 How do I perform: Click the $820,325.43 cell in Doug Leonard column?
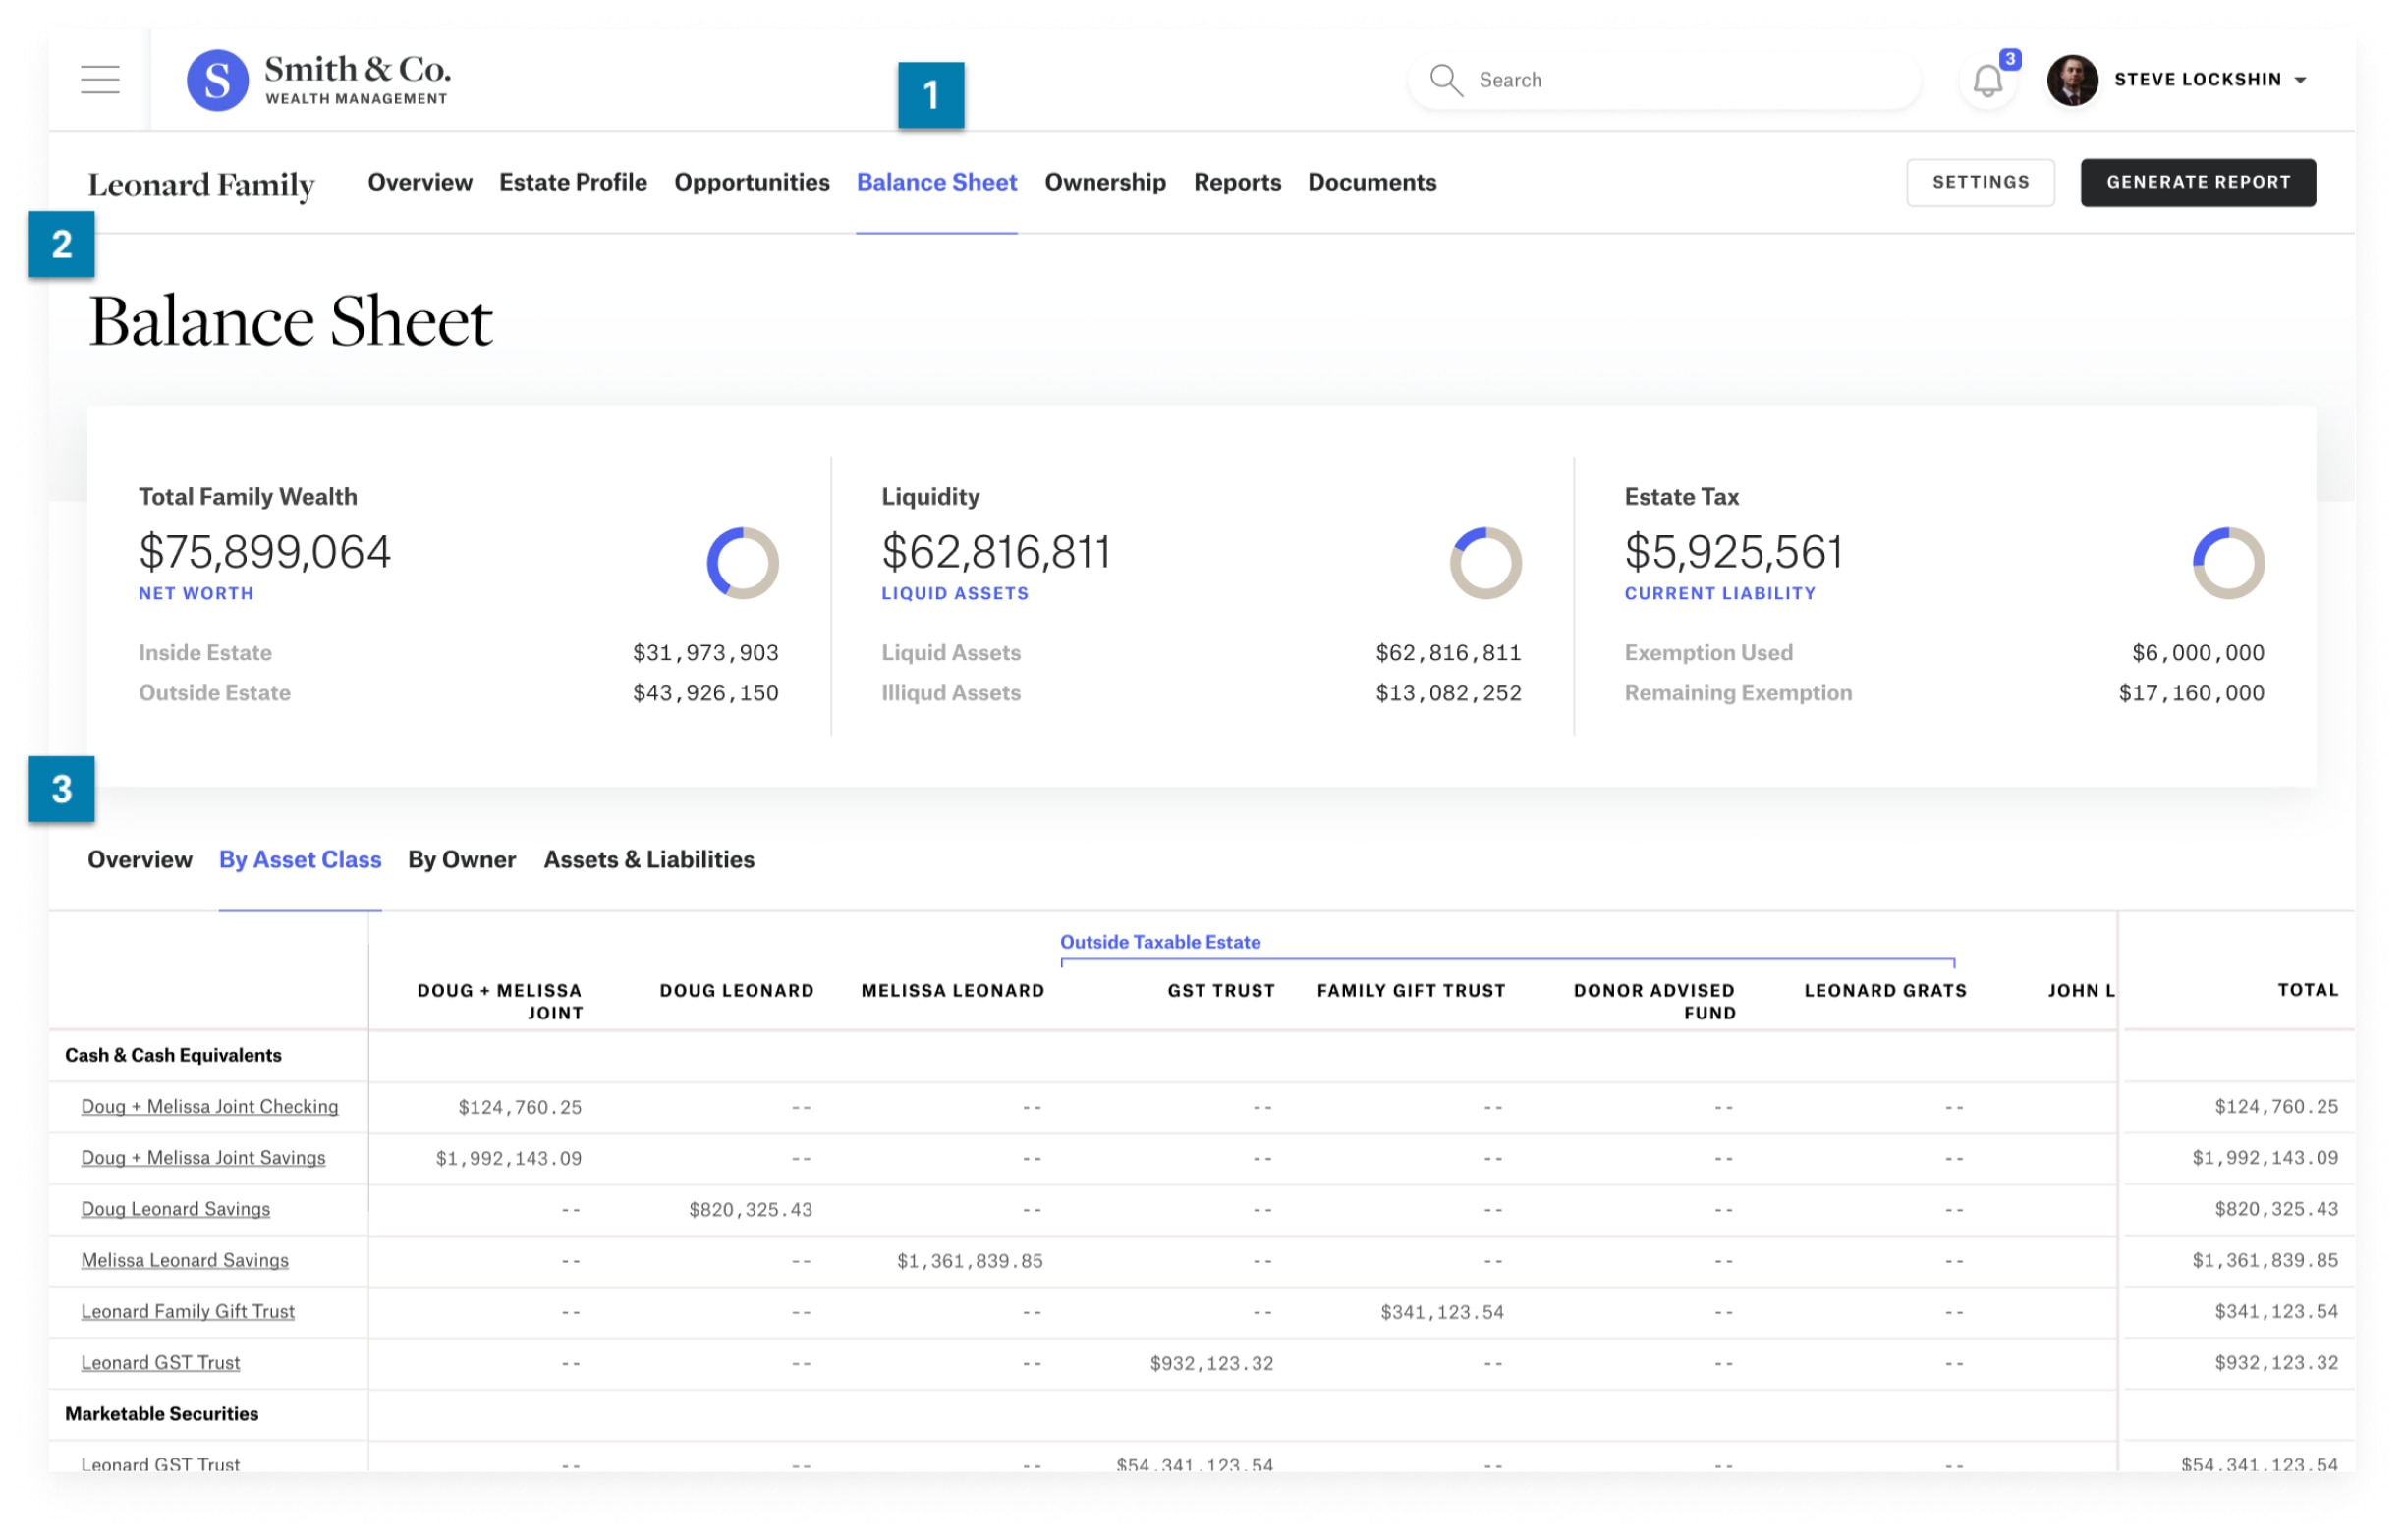750,1209
